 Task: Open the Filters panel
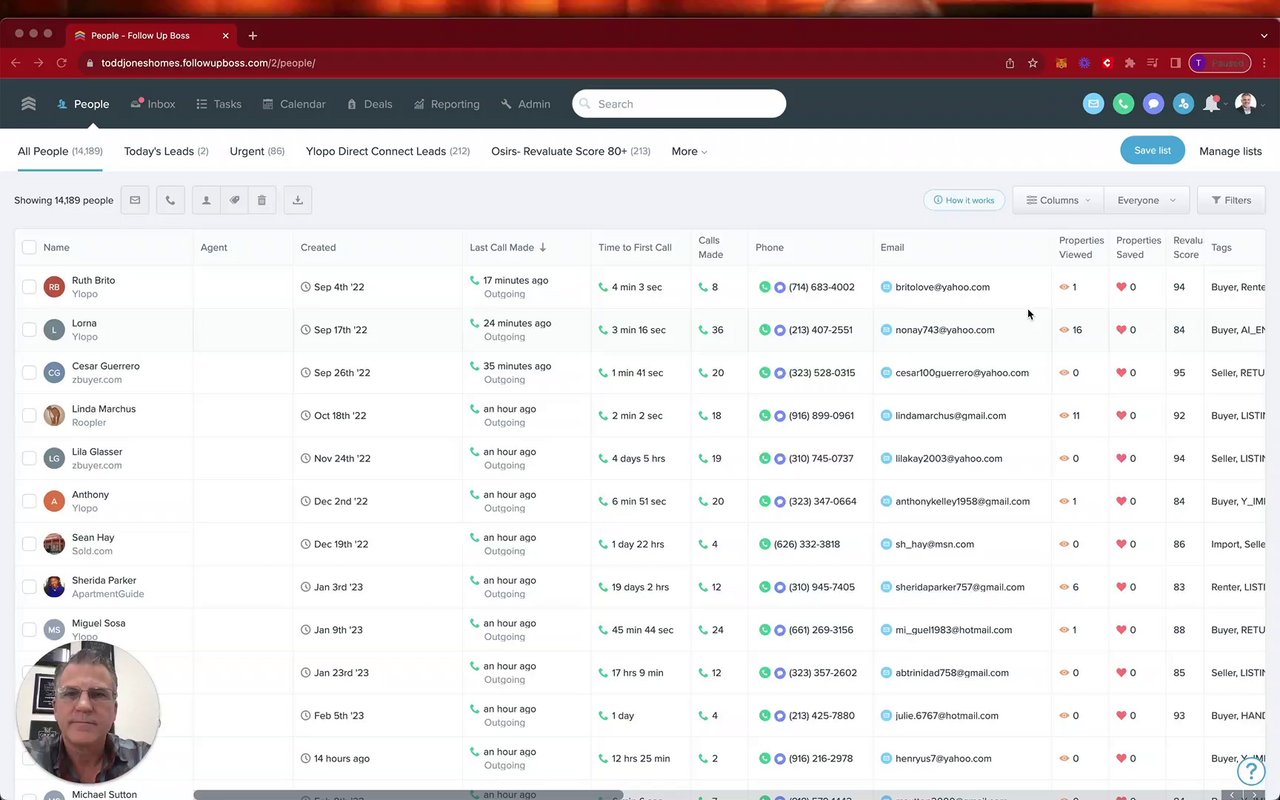[1231, 200]
